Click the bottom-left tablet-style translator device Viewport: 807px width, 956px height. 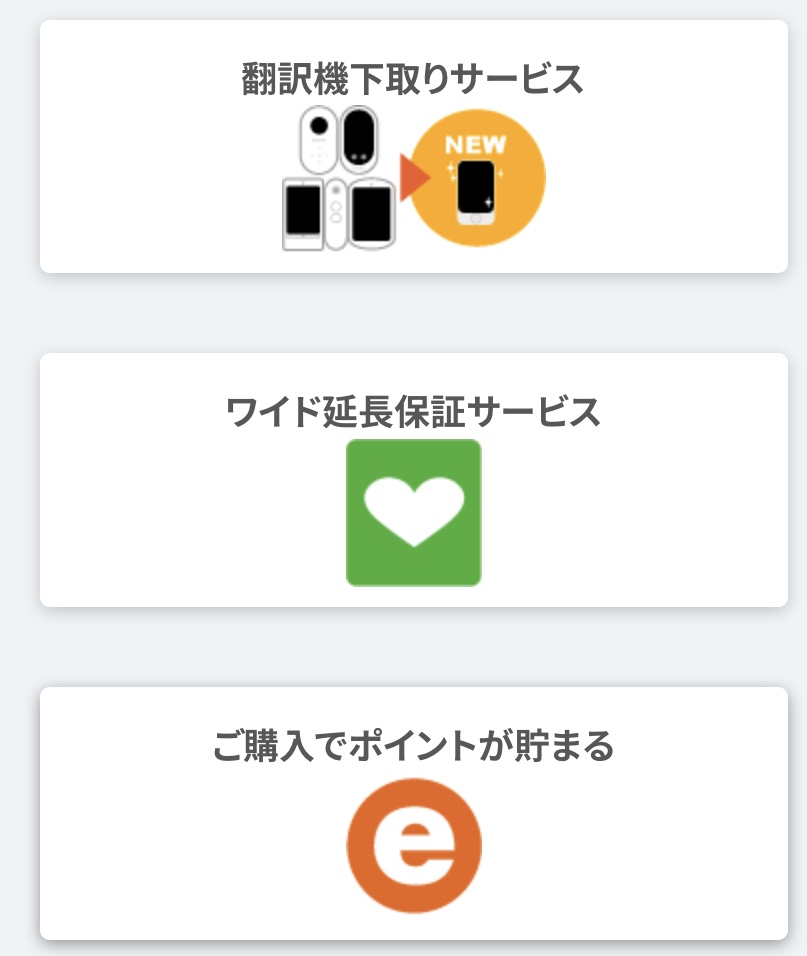(303, 214)
